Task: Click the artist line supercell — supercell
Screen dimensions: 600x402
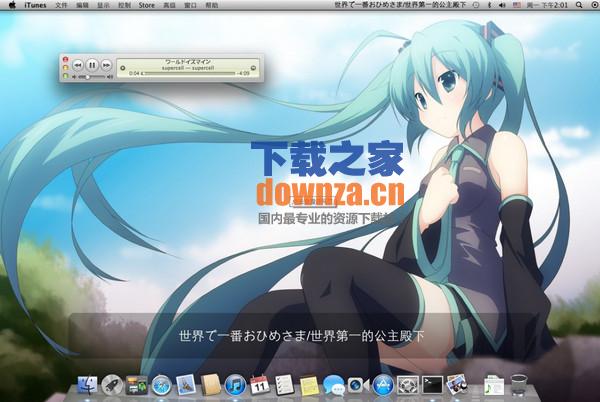Action: 188,68
